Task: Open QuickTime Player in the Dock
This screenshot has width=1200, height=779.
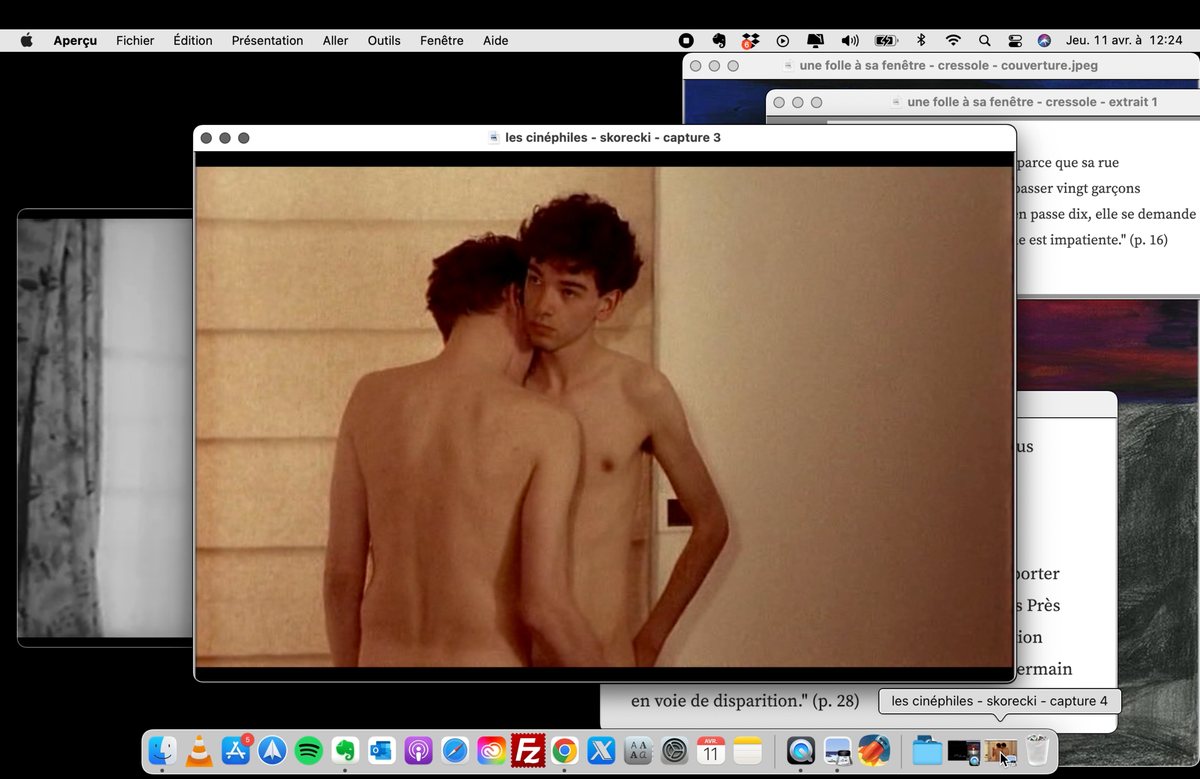Action: pos(801,750)
